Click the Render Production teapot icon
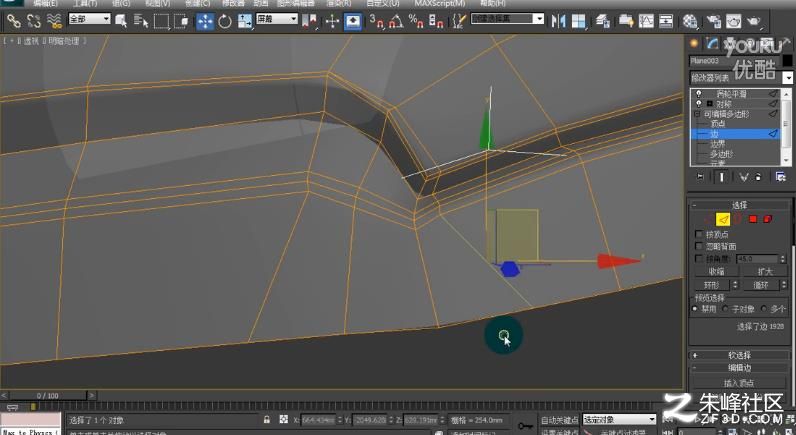796x435 pixels. (x=754, y=21)
